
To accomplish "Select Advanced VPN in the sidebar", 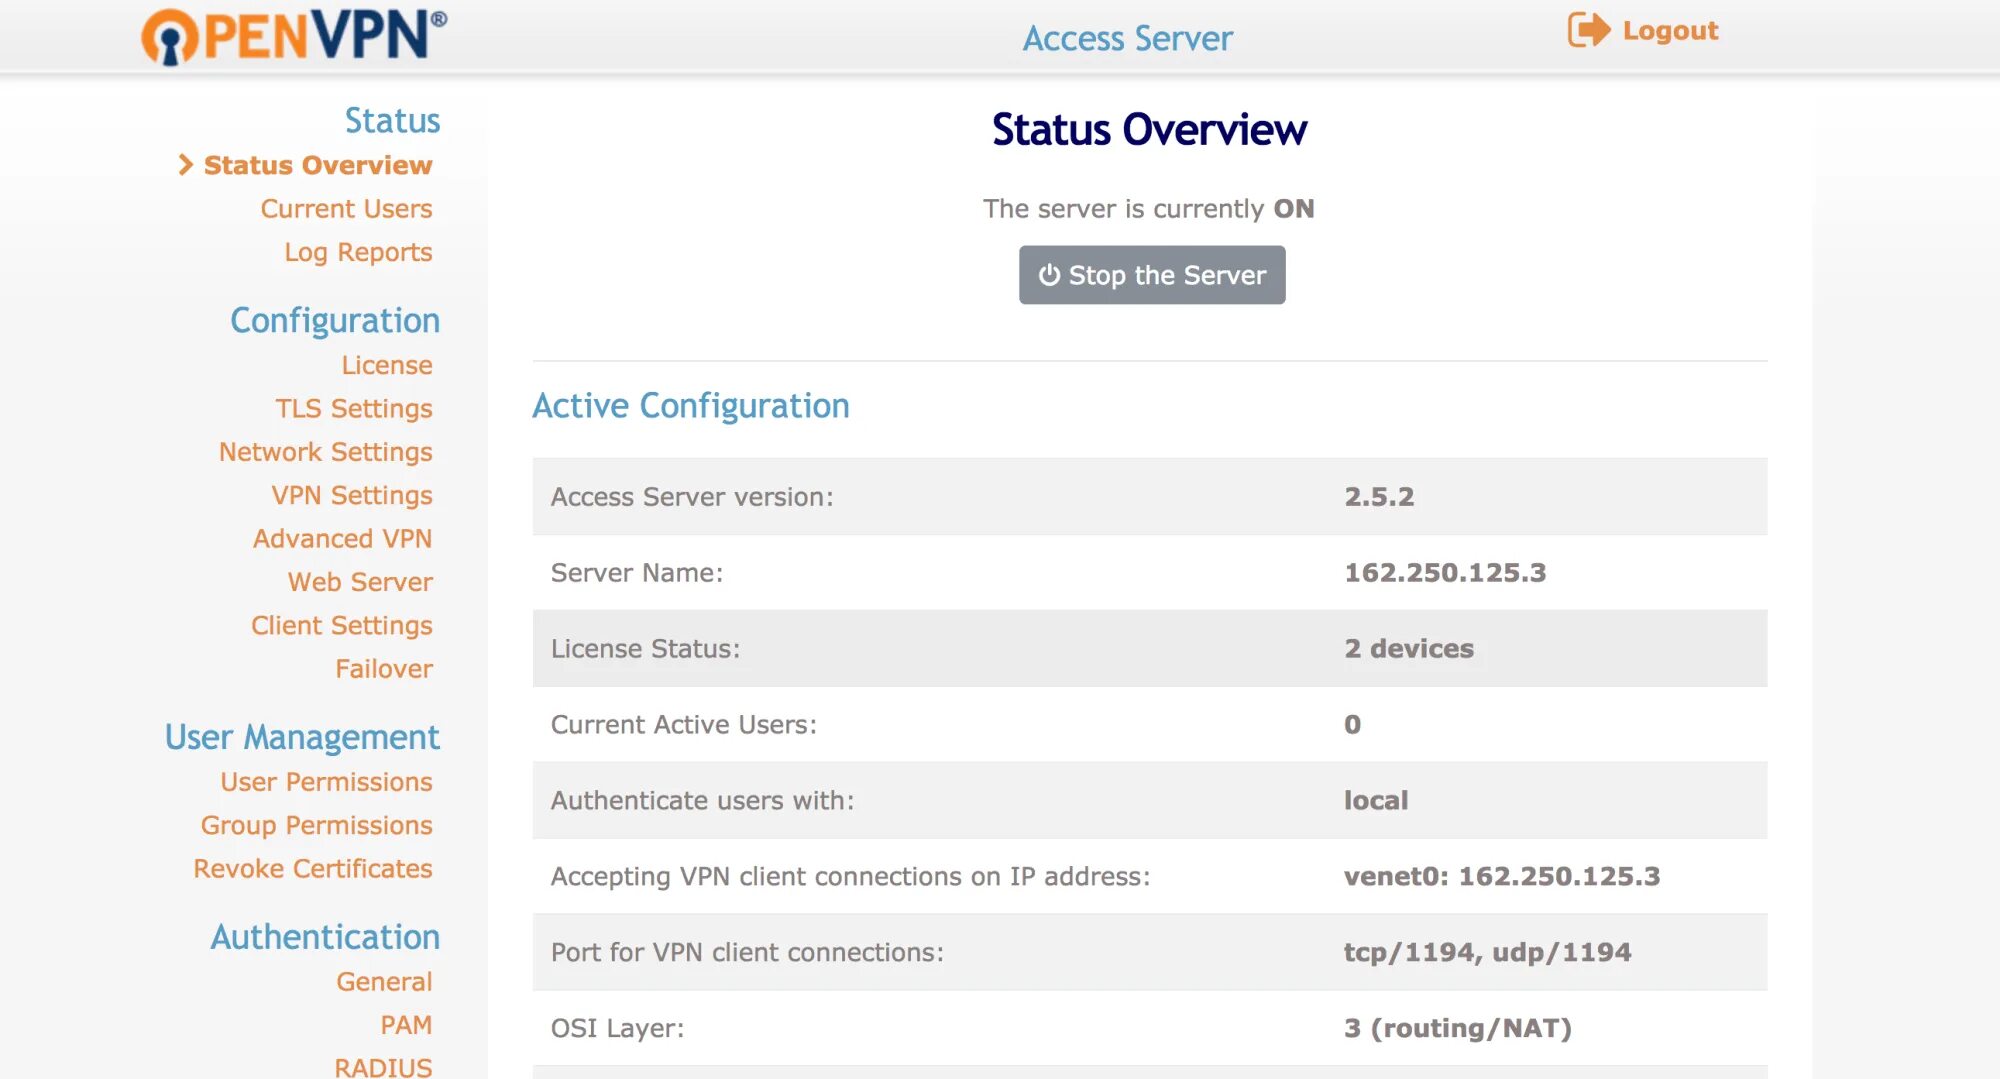I will 342,539.
